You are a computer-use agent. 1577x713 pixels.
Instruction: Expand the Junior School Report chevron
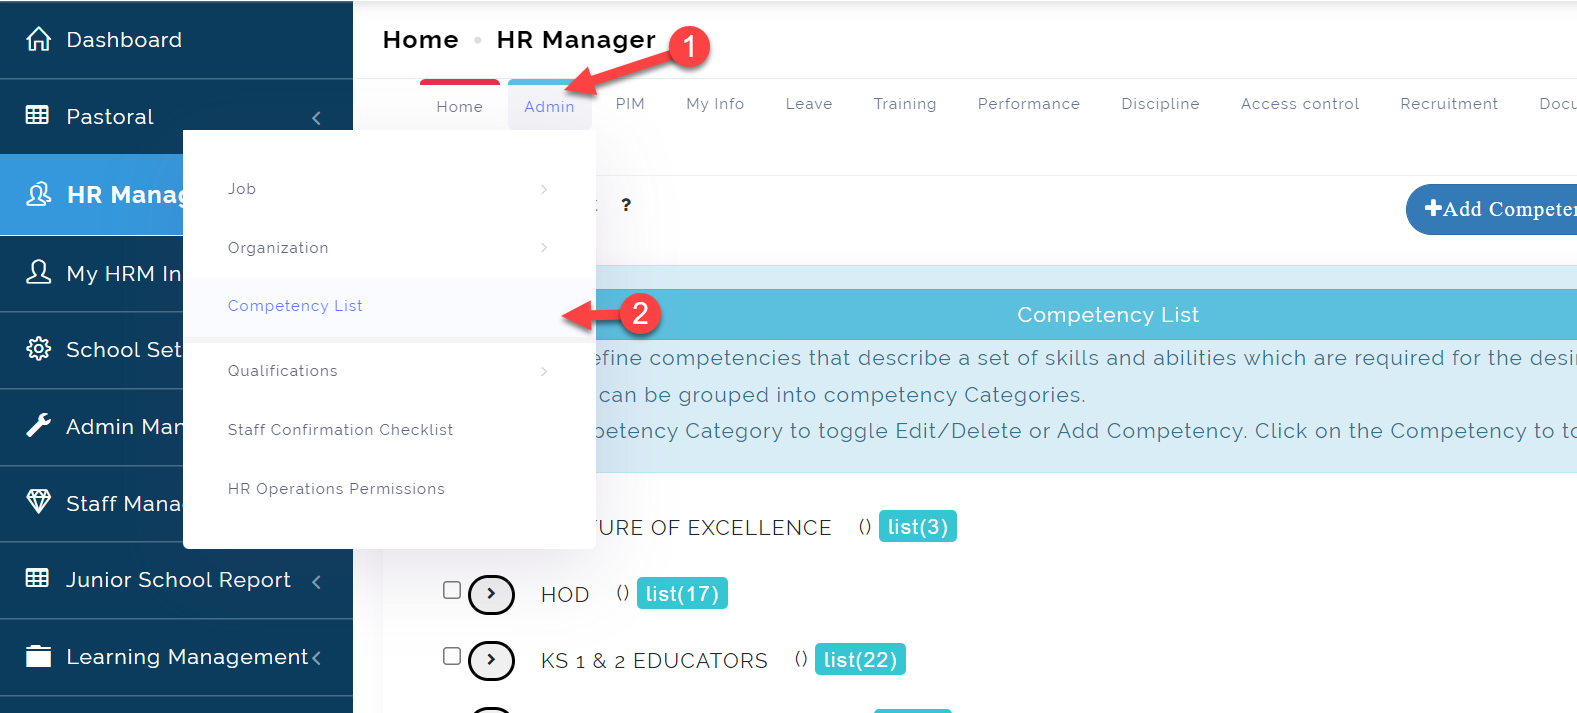pos(316,581)
